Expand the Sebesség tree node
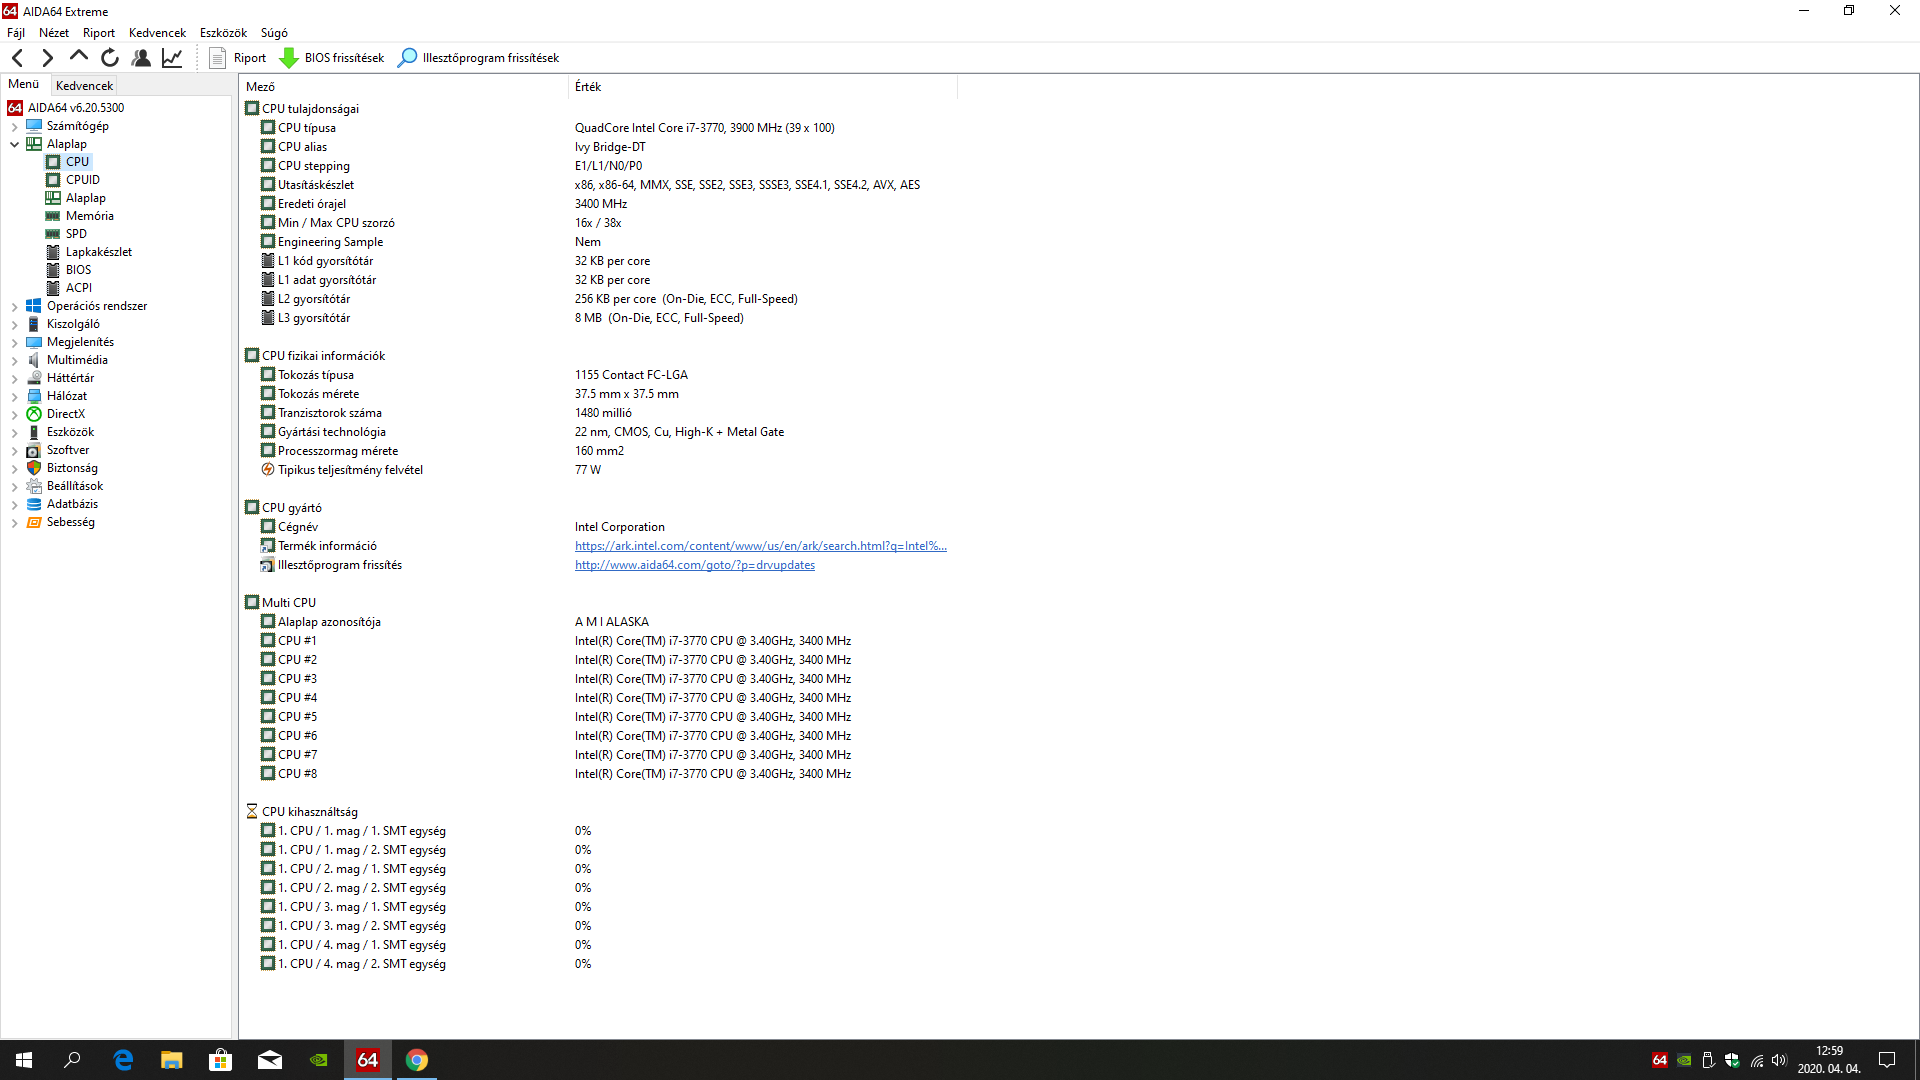Screen dimensions: 1920x1080 pyautogui.click(x=14, y=522)
